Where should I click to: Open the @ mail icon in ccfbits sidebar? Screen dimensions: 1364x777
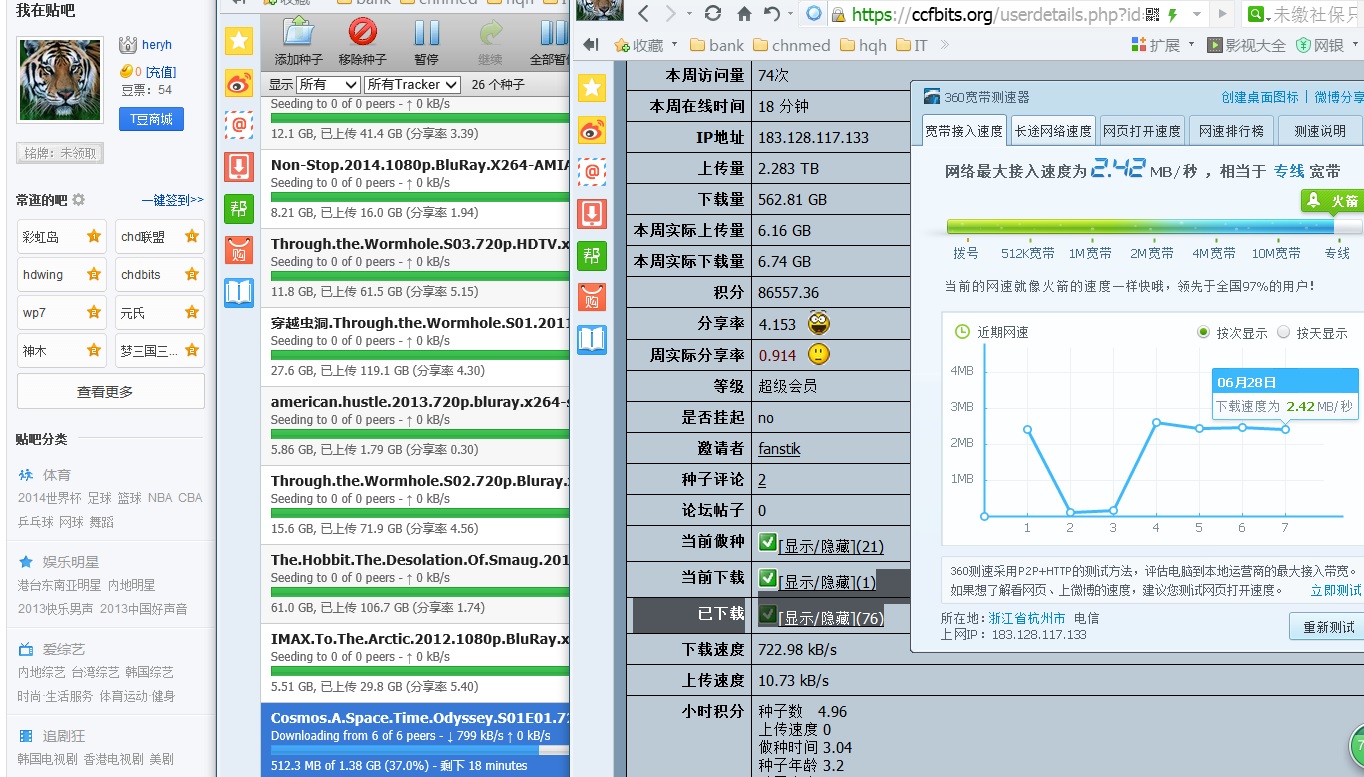coord(592,171)
